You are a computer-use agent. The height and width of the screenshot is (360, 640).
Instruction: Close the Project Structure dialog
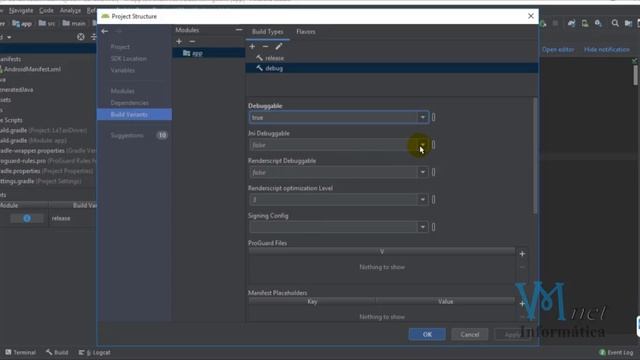coord(531,16)
